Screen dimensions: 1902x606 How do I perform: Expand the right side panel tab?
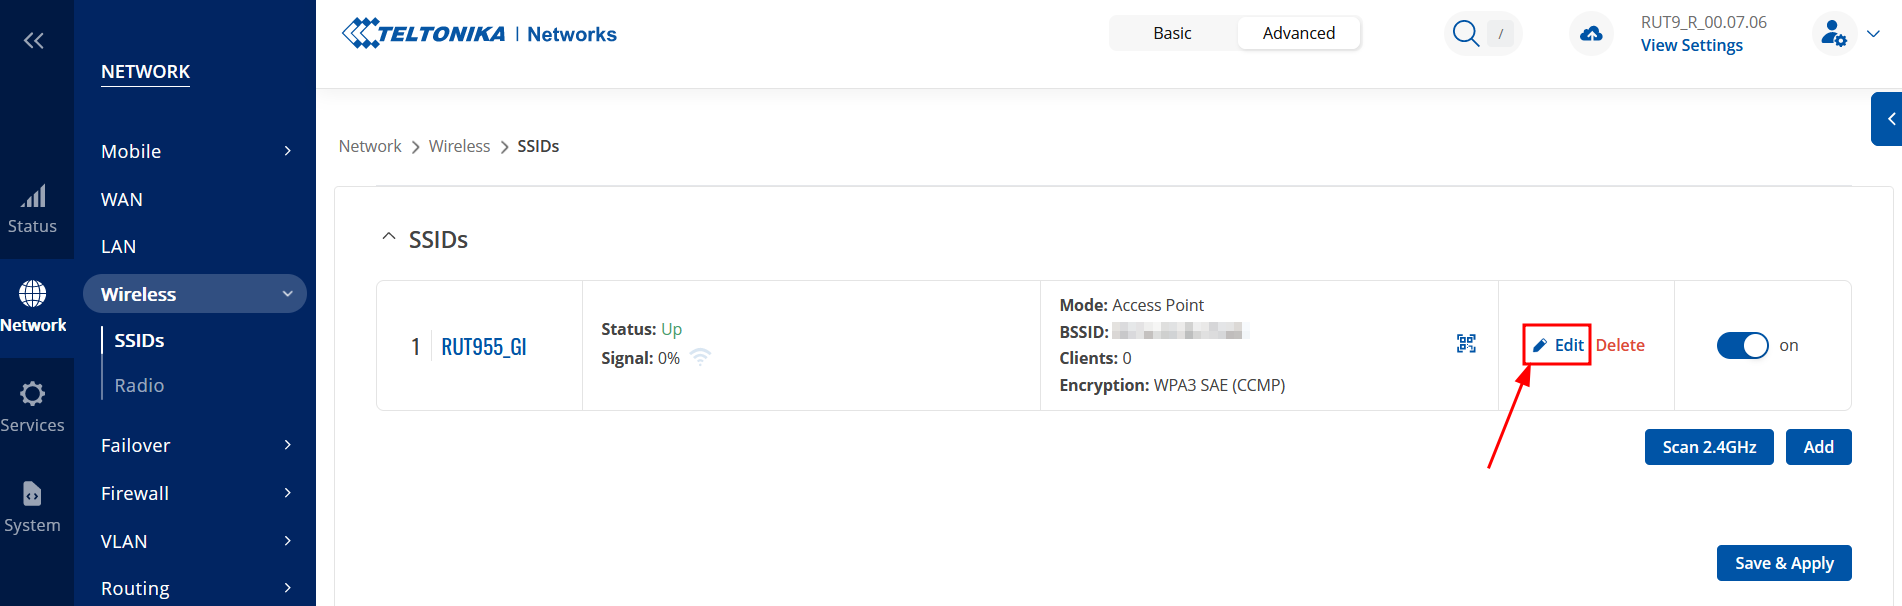[x=1888, y=119]
